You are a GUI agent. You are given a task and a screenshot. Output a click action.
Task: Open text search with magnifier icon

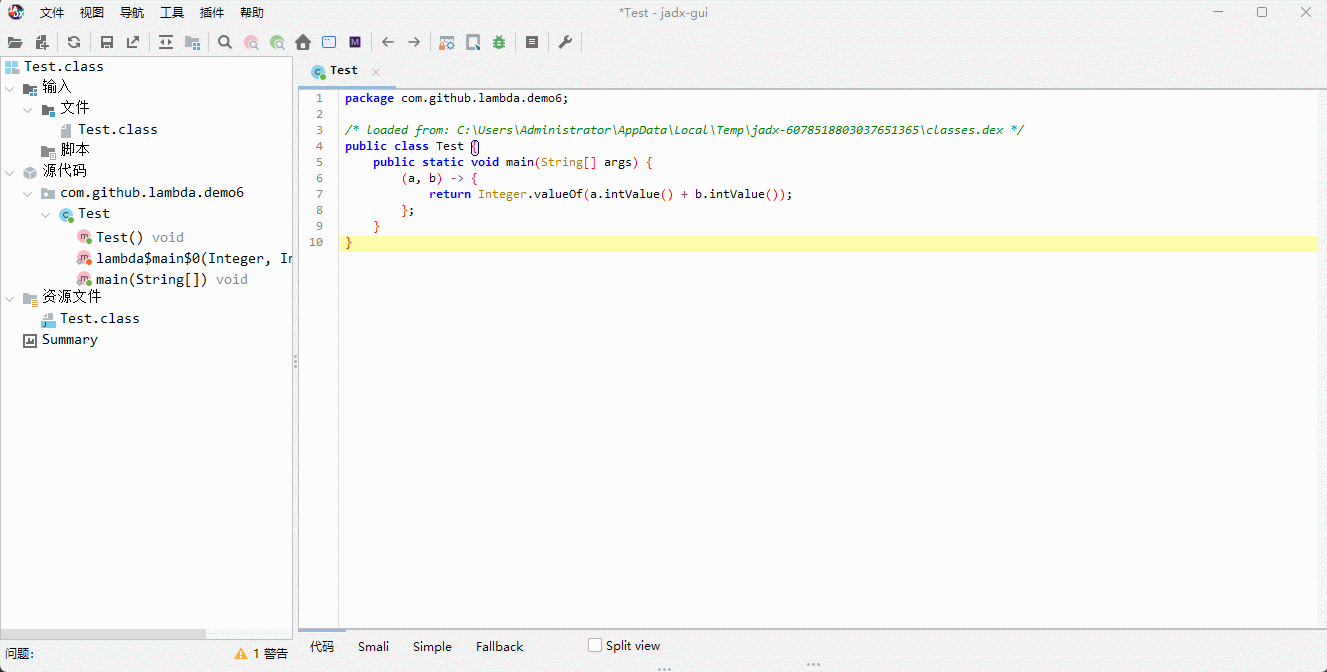coord(225,42)
